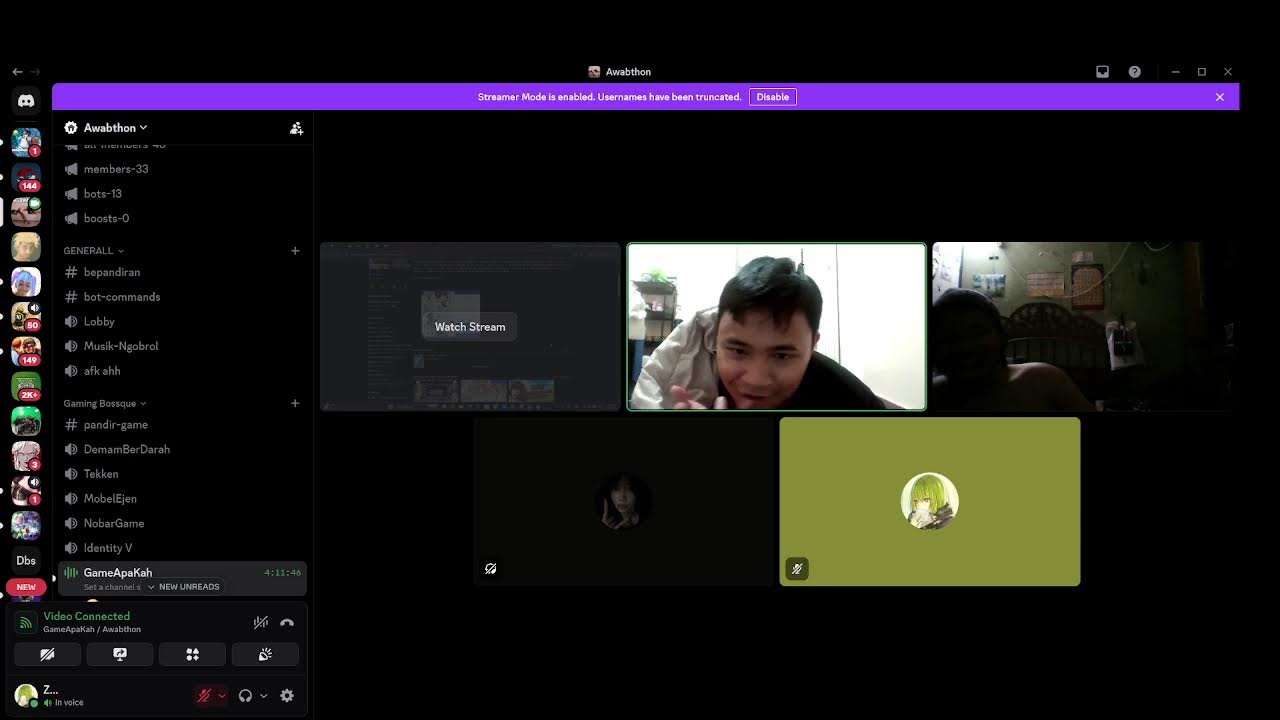Disconnect from voice call
The width and height of the screenshot is (1280, 720).
point(287,622)
